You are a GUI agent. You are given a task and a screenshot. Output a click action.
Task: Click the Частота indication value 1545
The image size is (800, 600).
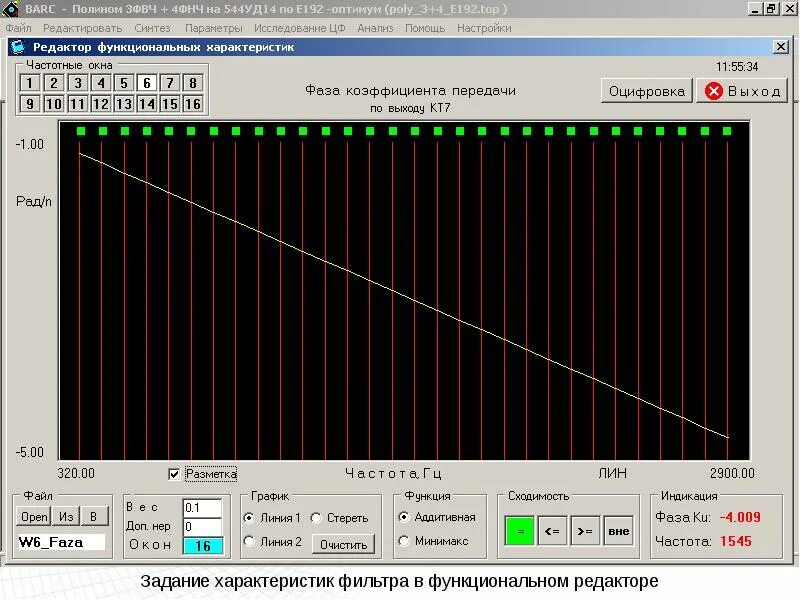[x=736, y=541]
